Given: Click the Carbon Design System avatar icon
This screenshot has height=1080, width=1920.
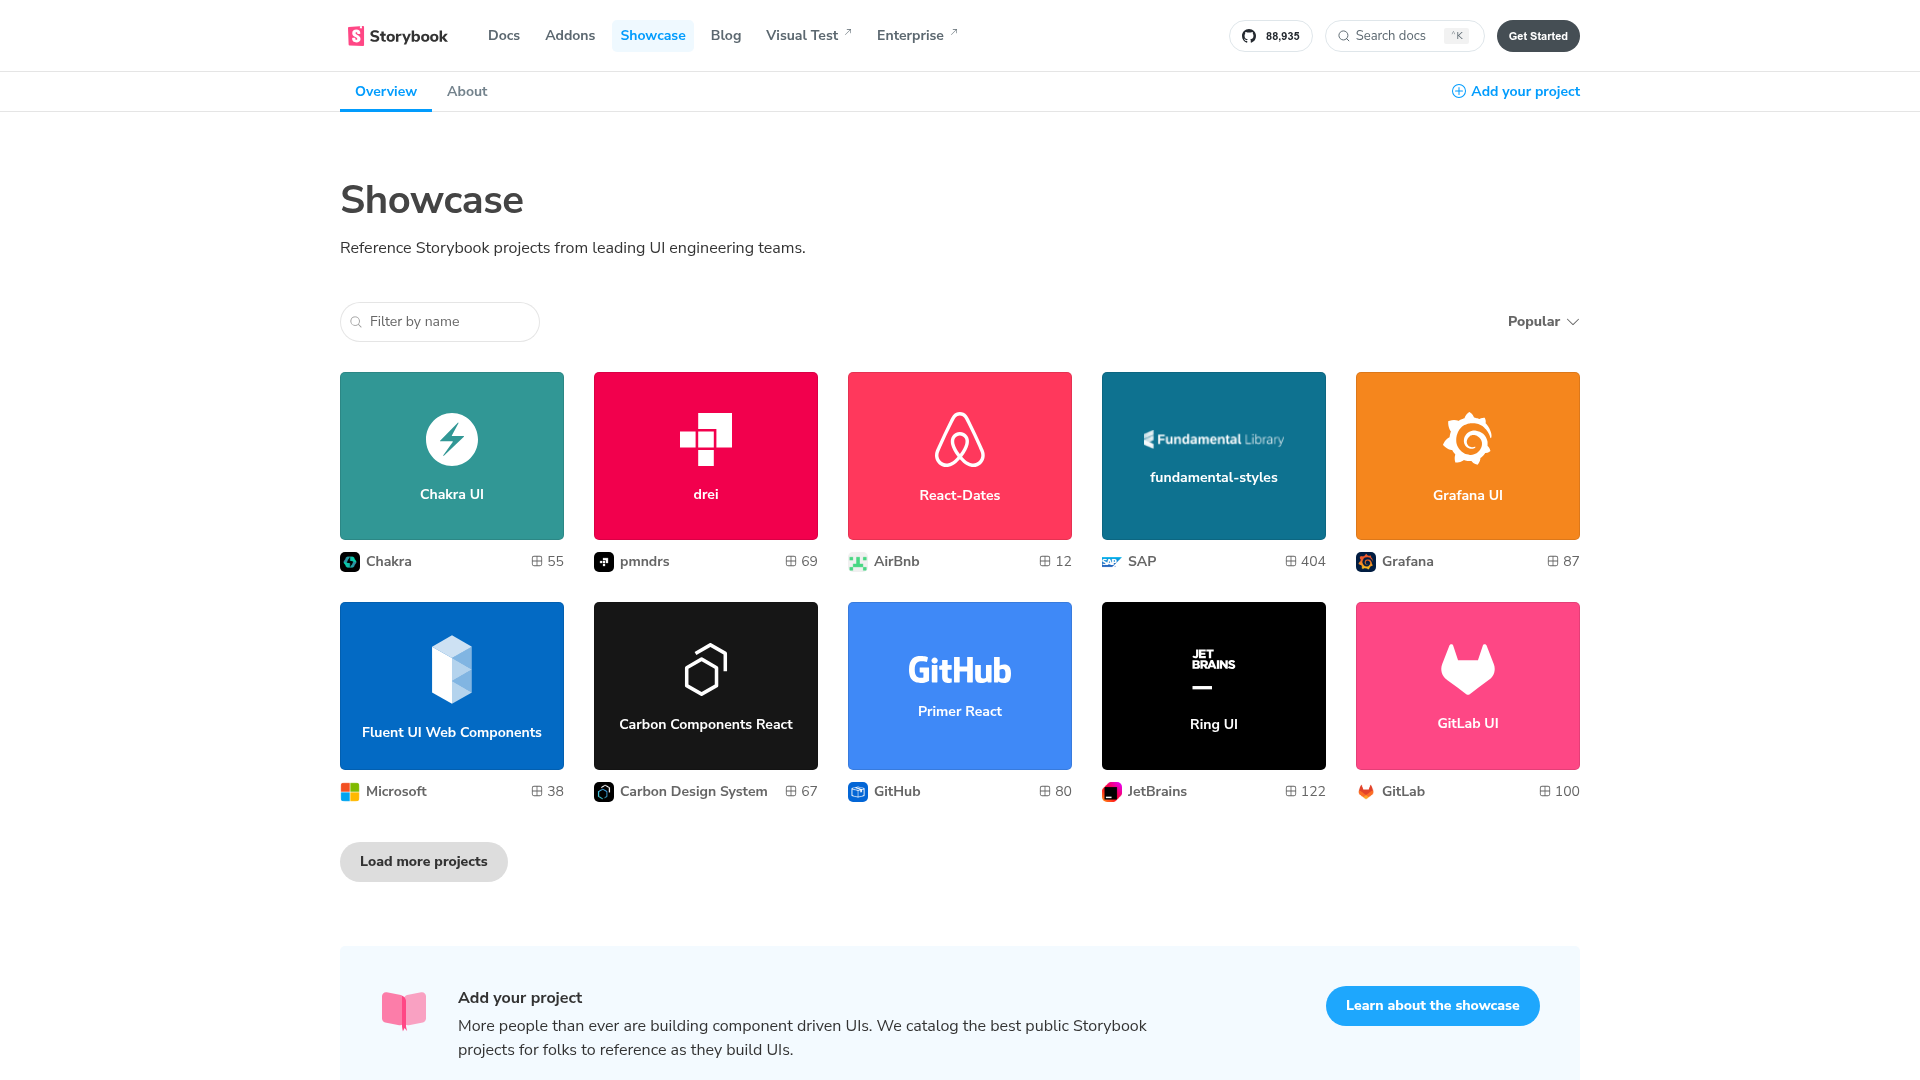Looking at the screenshot, I should click(x=604, y=792).
